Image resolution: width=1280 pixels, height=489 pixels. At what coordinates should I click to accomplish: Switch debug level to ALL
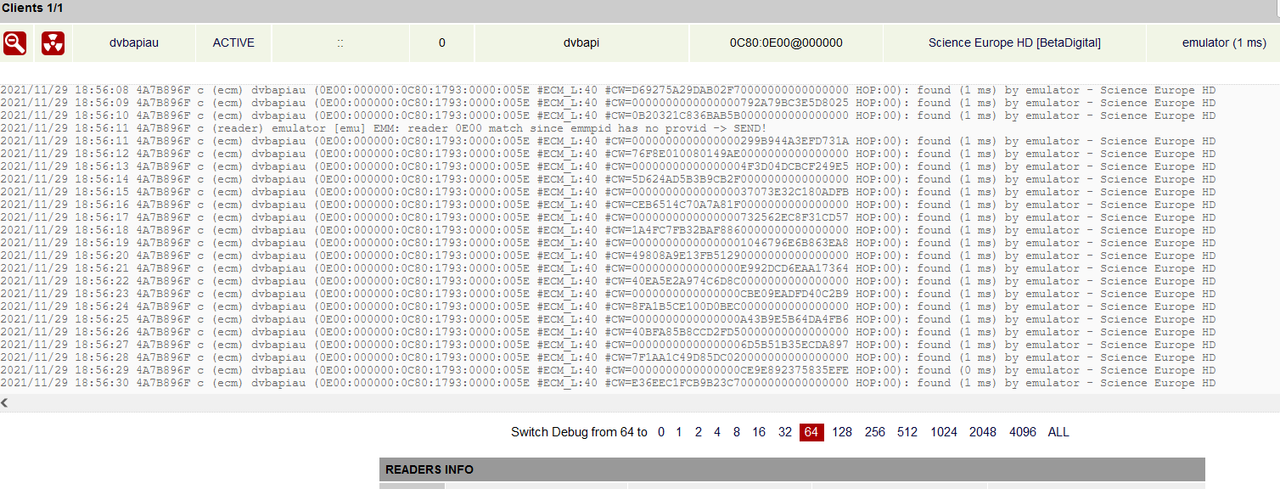(x=1059, y=432)
